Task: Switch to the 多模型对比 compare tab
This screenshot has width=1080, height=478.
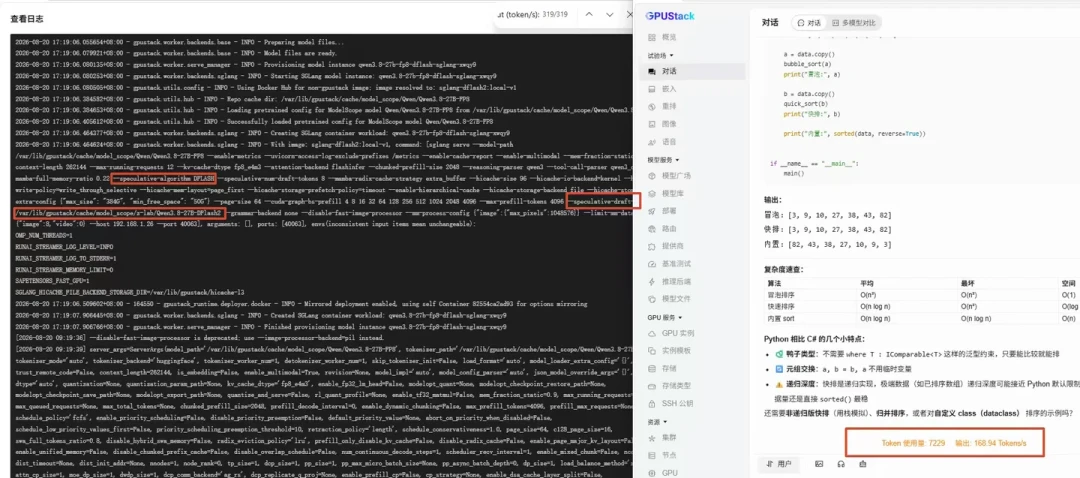Action: point(853,23)
